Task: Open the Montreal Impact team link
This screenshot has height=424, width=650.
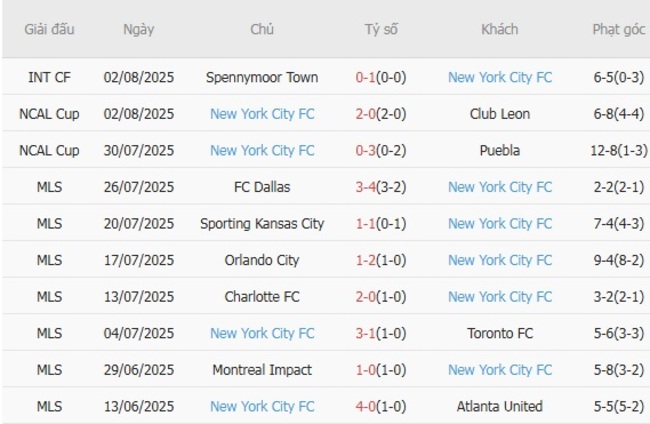Action: [262, 370]
